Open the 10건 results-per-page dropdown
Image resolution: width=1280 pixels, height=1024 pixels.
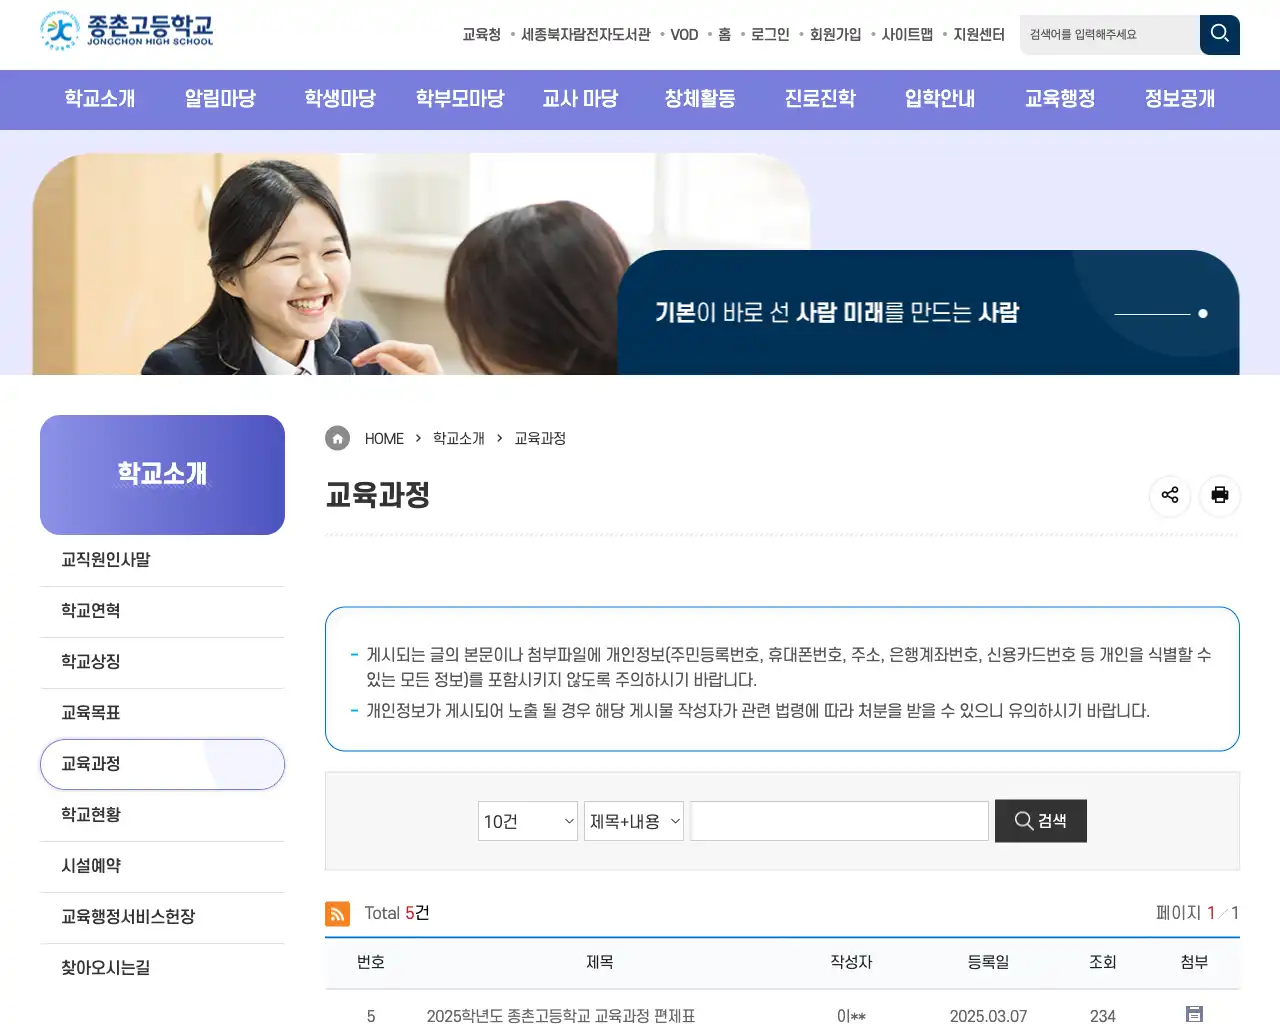[x=528, y=821]
